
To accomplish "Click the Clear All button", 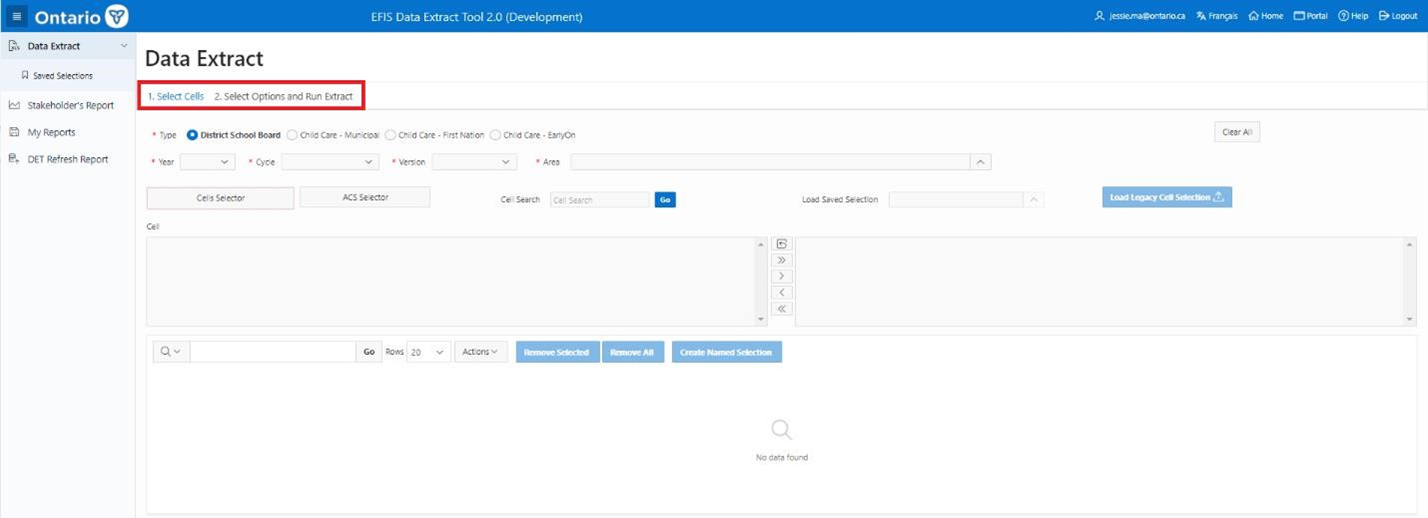I will [x=1237, y=132].
